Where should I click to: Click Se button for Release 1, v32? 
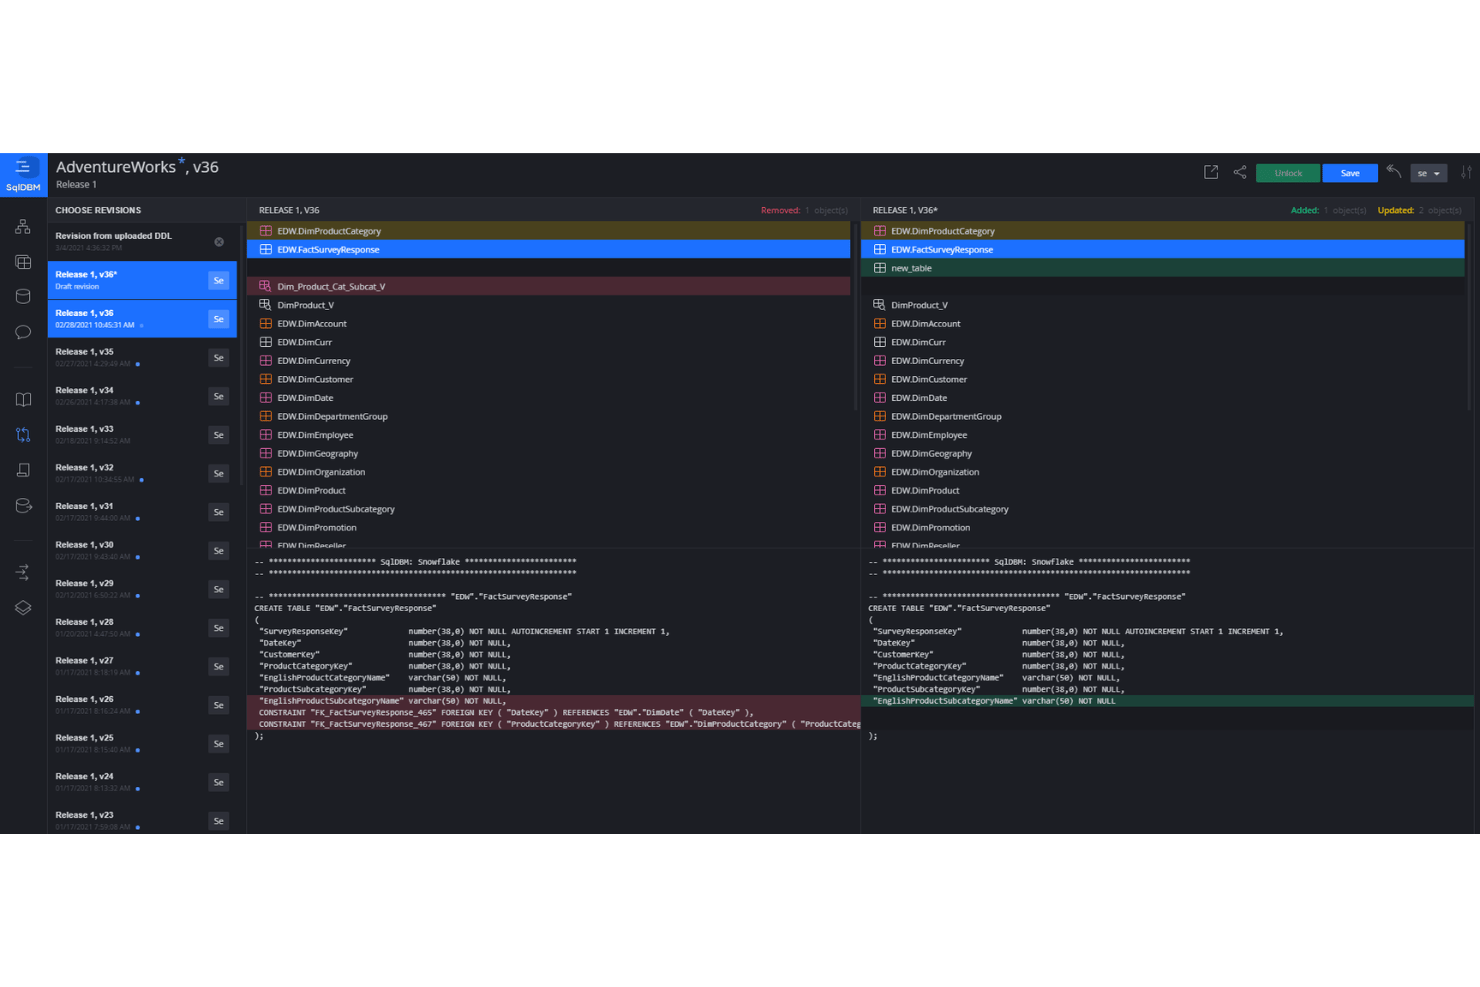(218, 473)
